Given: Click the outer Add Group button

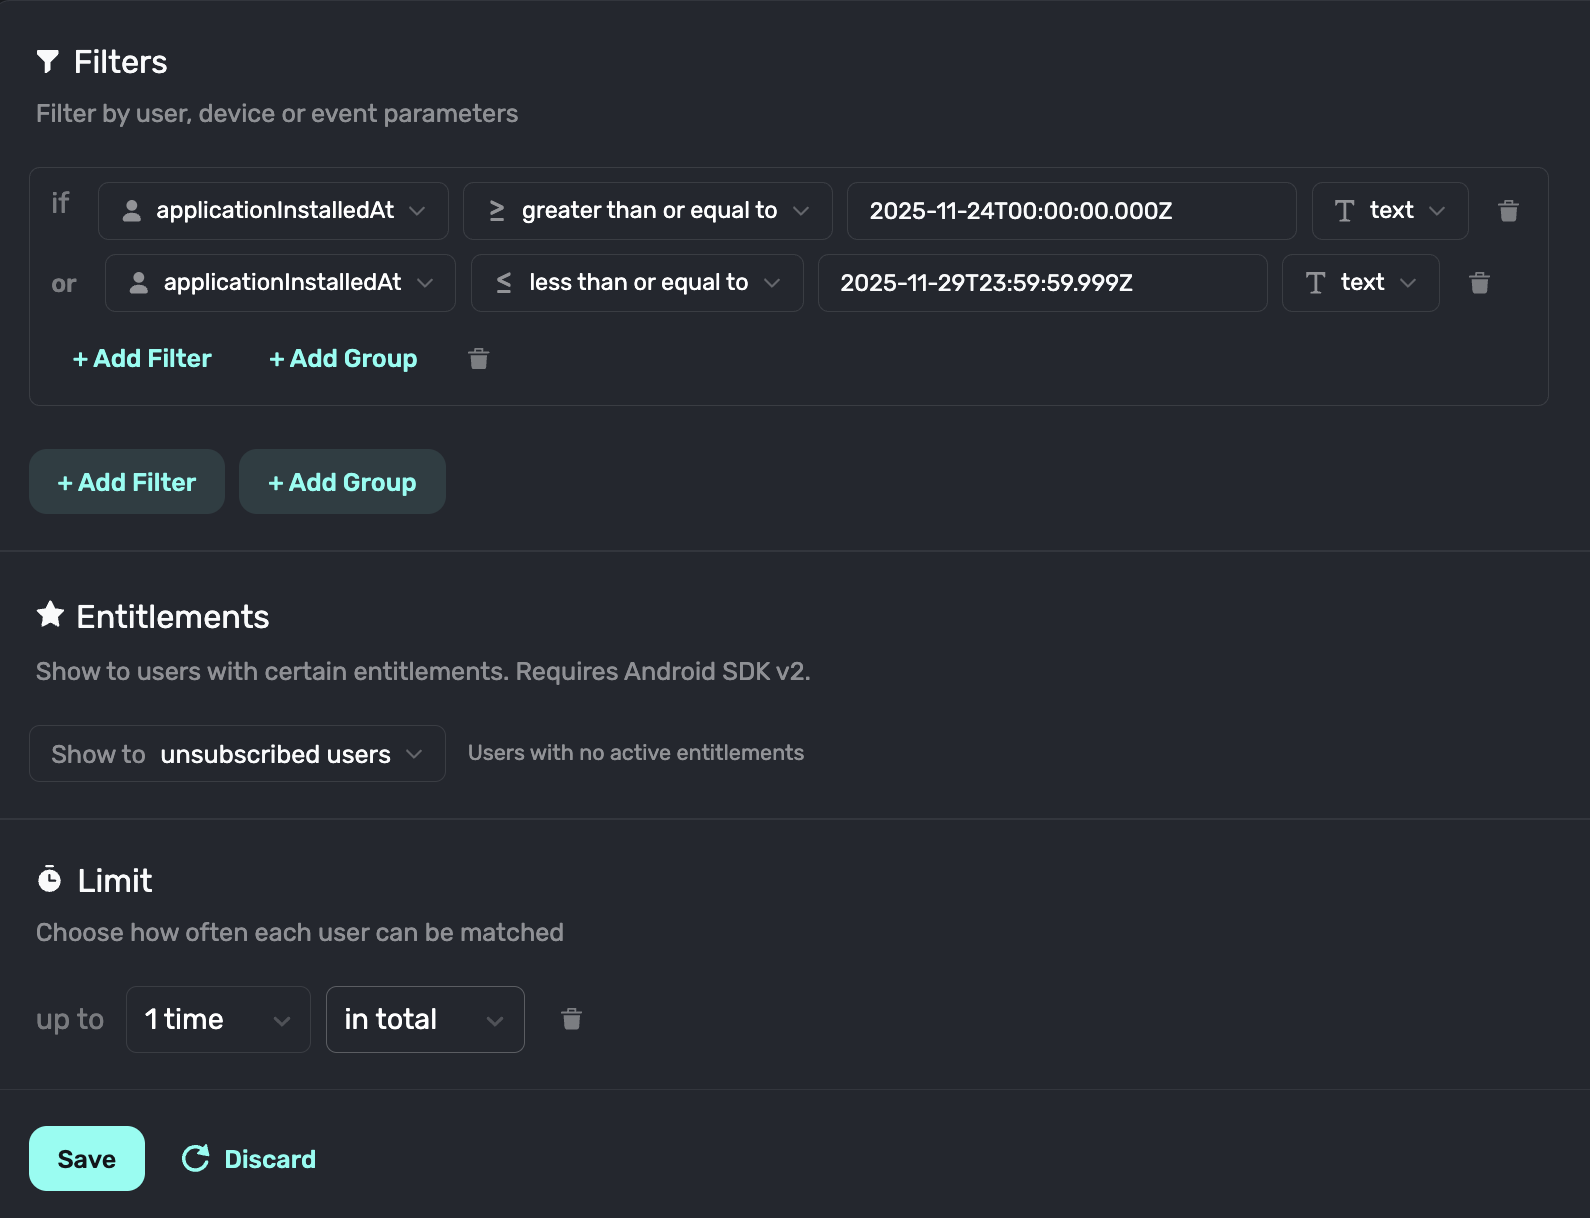Looking at the screenshot, I should pos(342,482).
